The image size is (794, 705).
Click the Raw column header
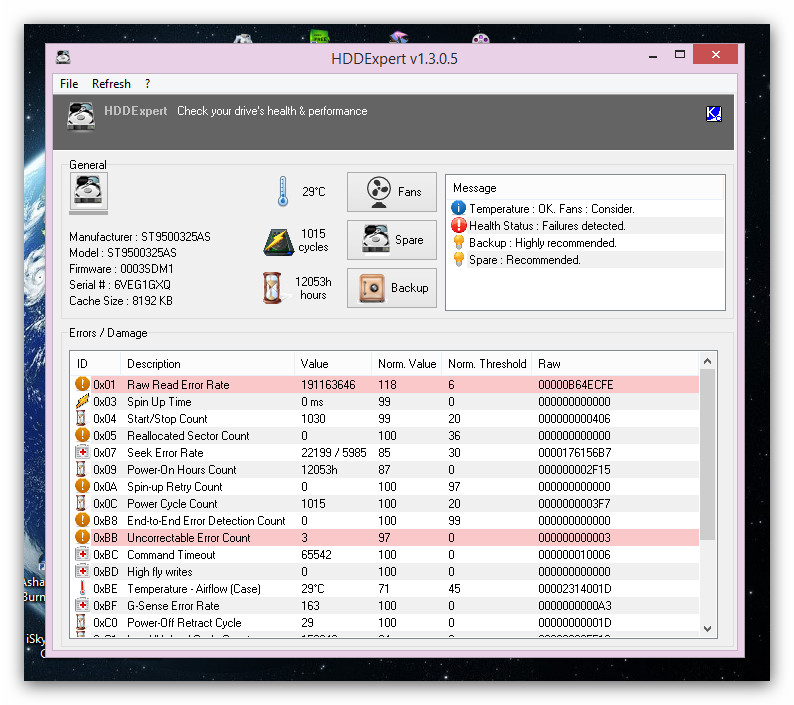[615, 364]
